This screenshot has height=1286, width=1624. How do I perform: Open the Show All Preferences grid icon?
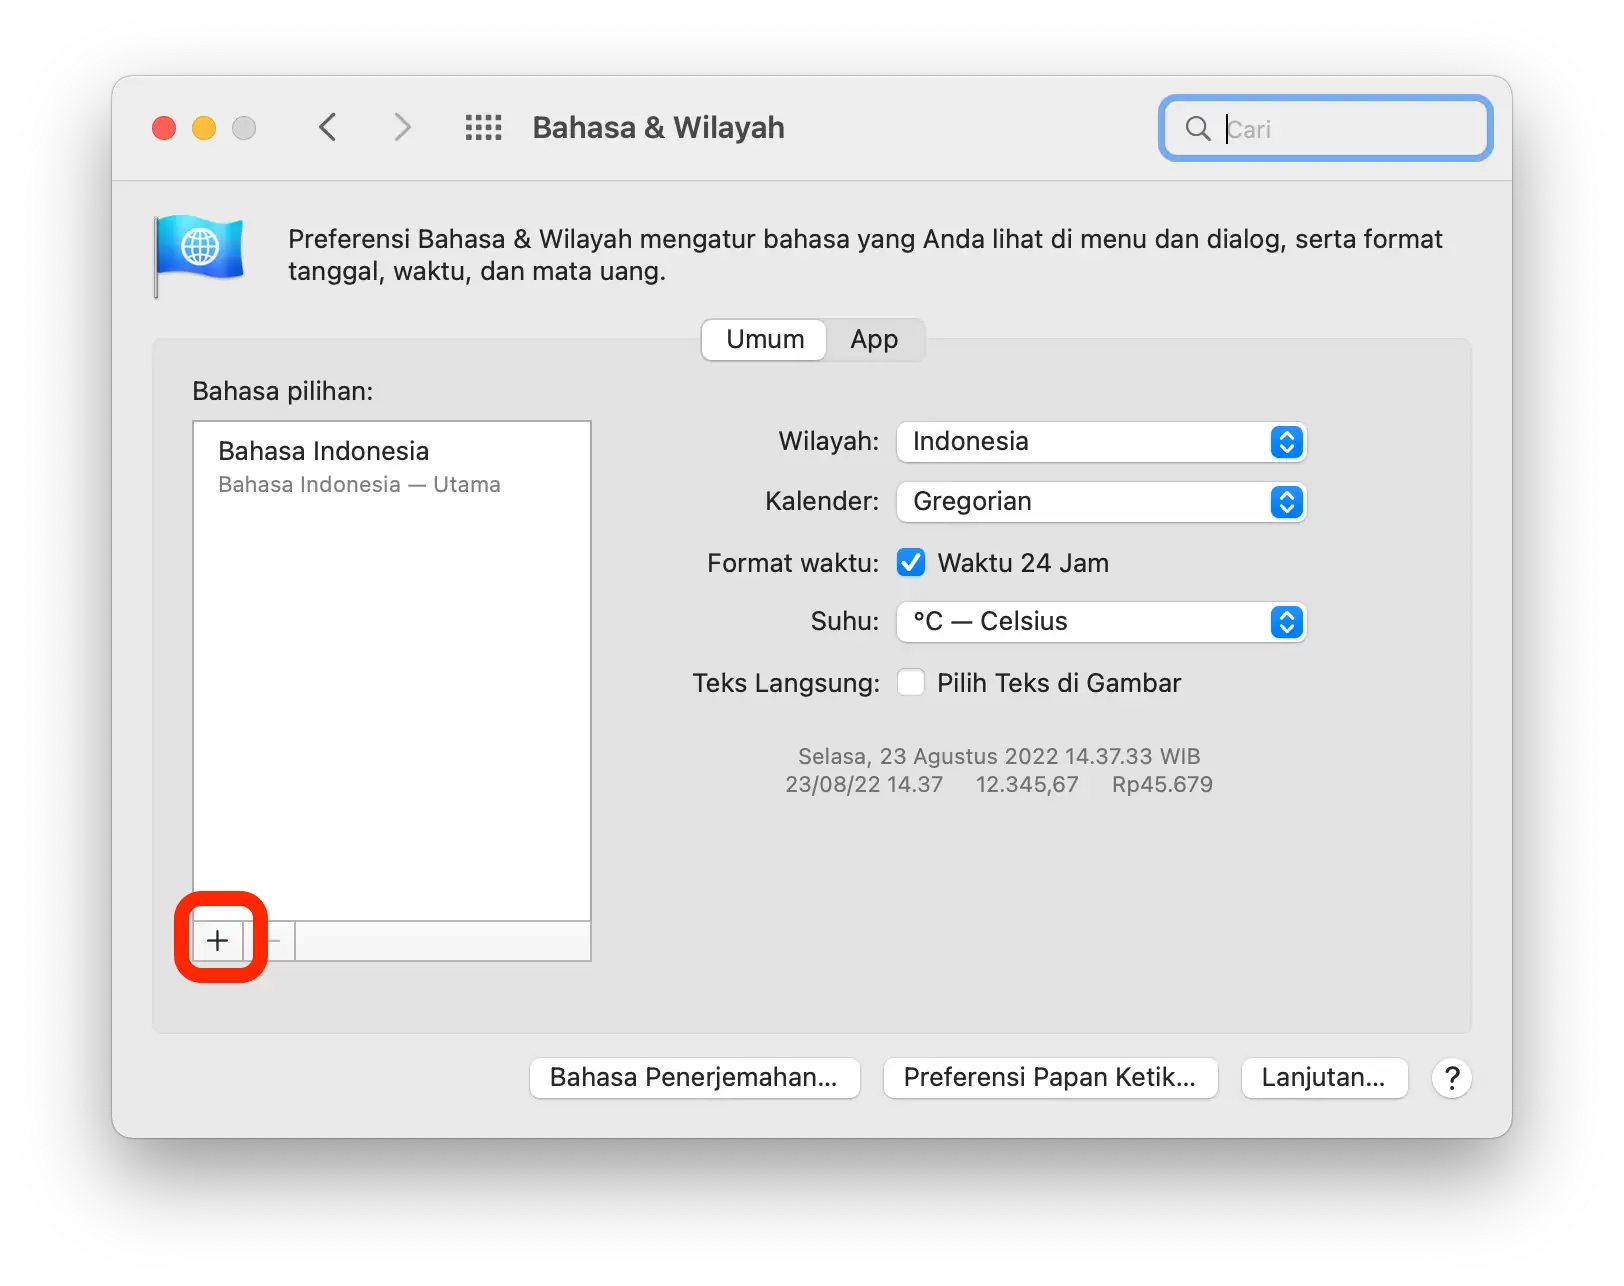coord(483,127)
